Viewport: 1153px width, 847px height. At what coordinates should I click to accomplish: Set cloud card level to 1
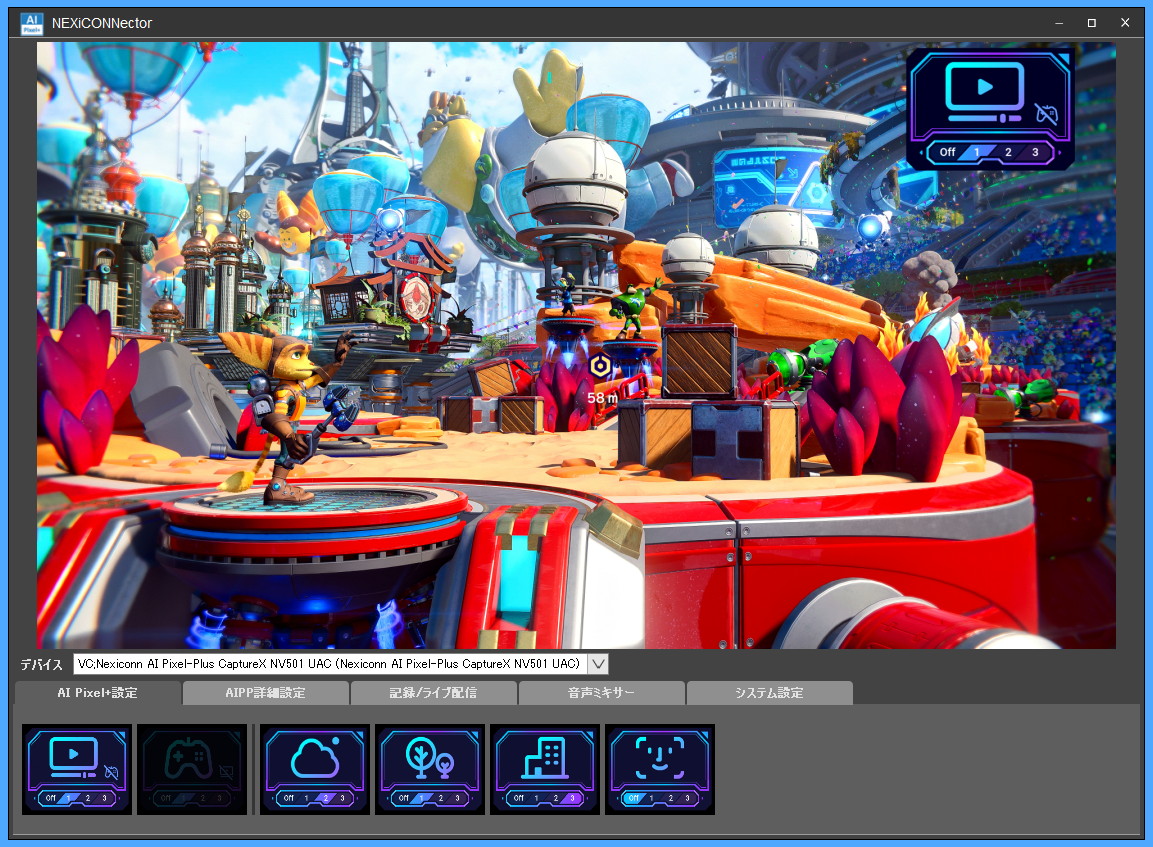(x=307, y=798)
